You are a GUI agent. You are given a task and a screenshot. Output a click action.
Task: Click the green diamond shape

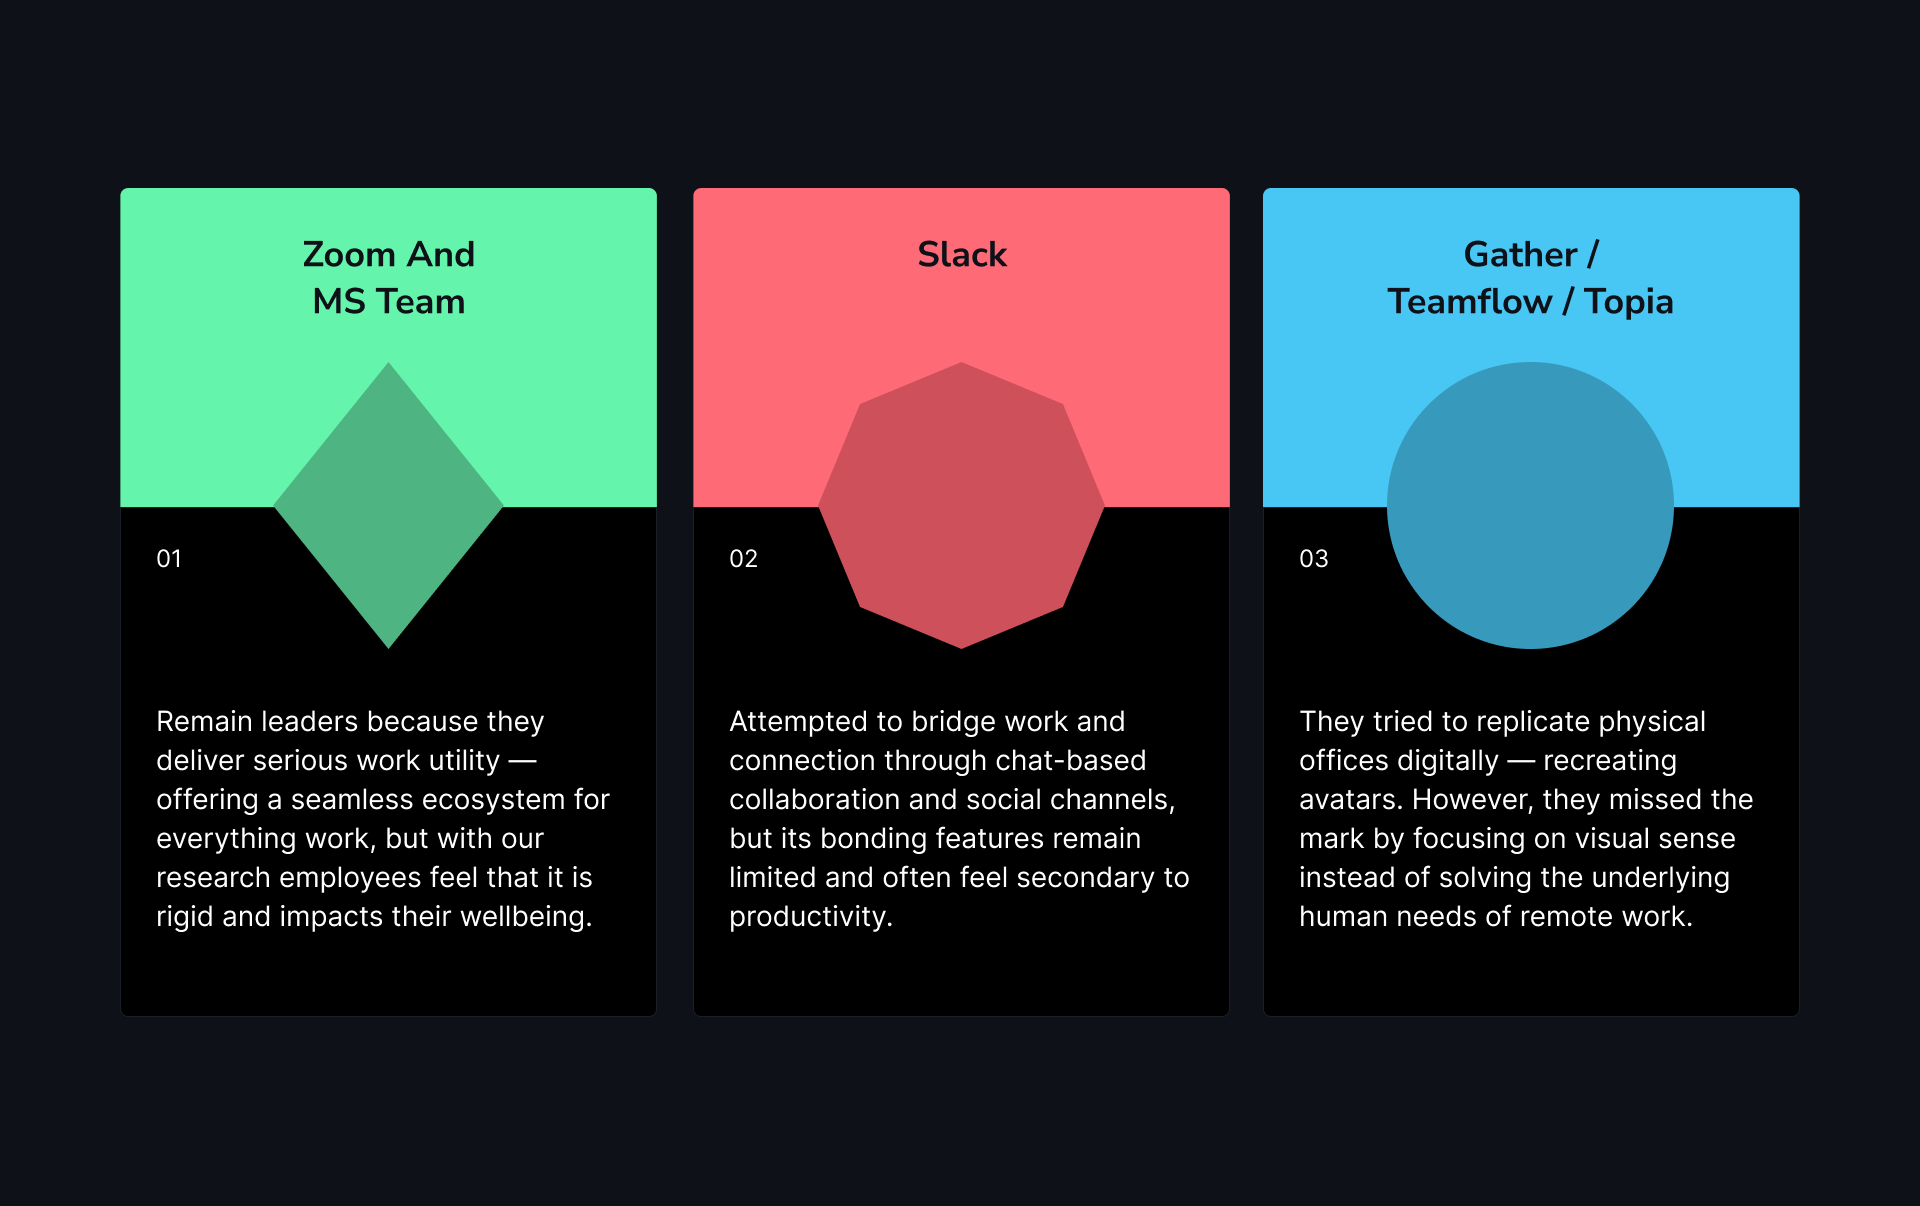(x=388, y=505)
